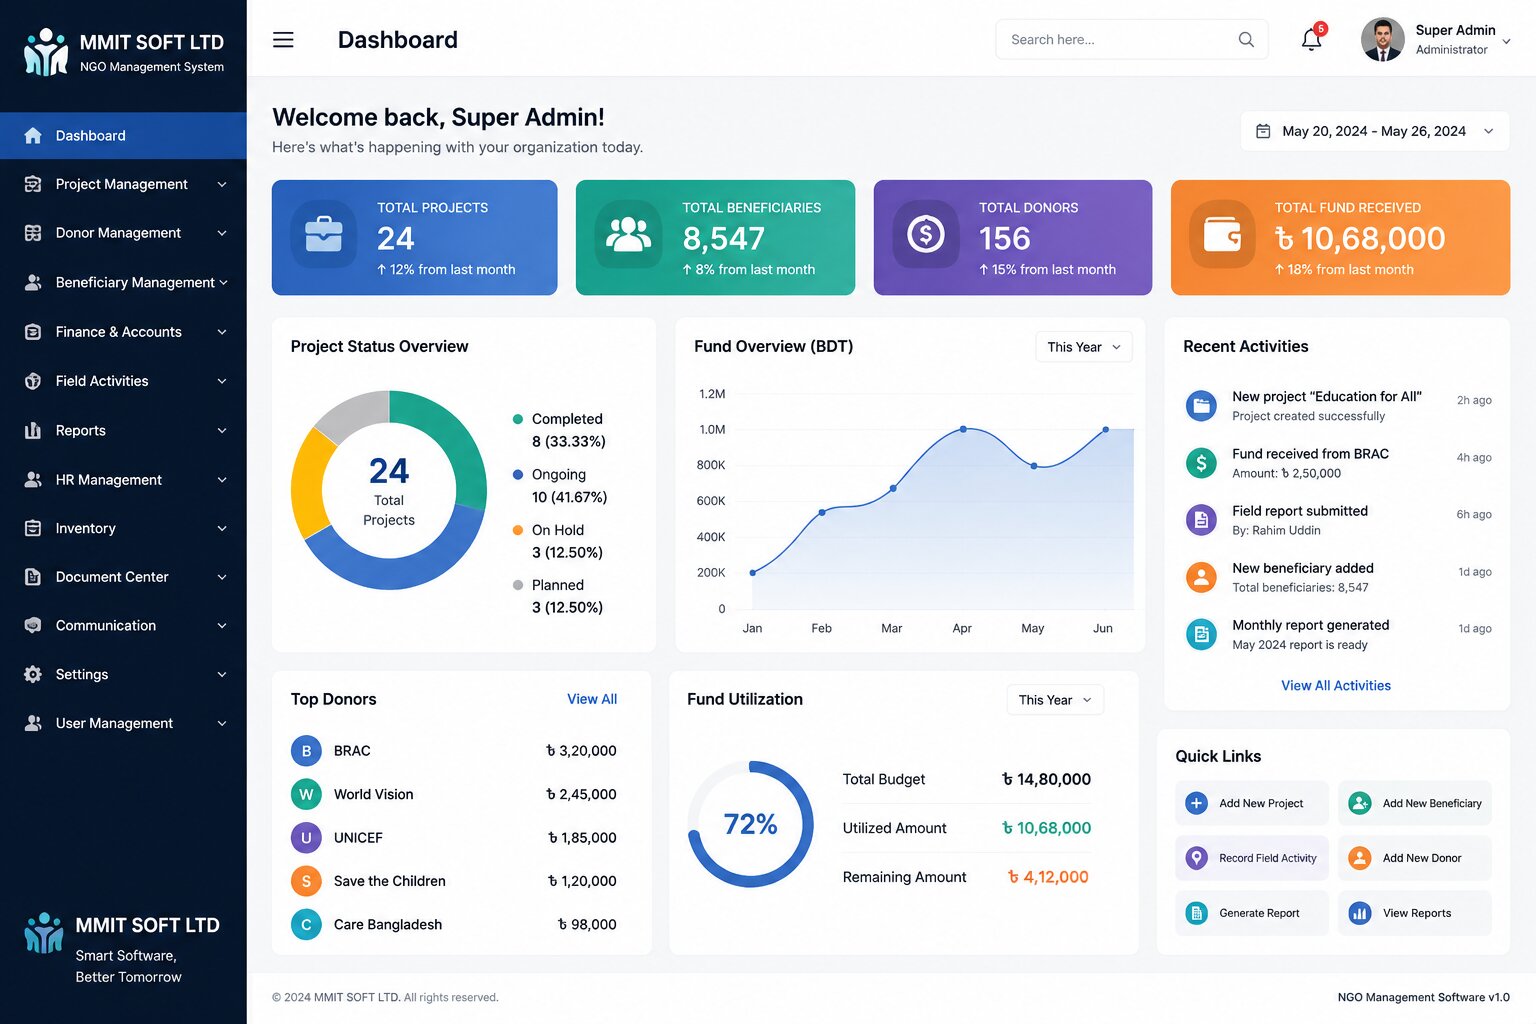Click the briefcase icon on Total Projects
The width and height of the screenshot is (1536, 1024).
[x=323, y=234]
